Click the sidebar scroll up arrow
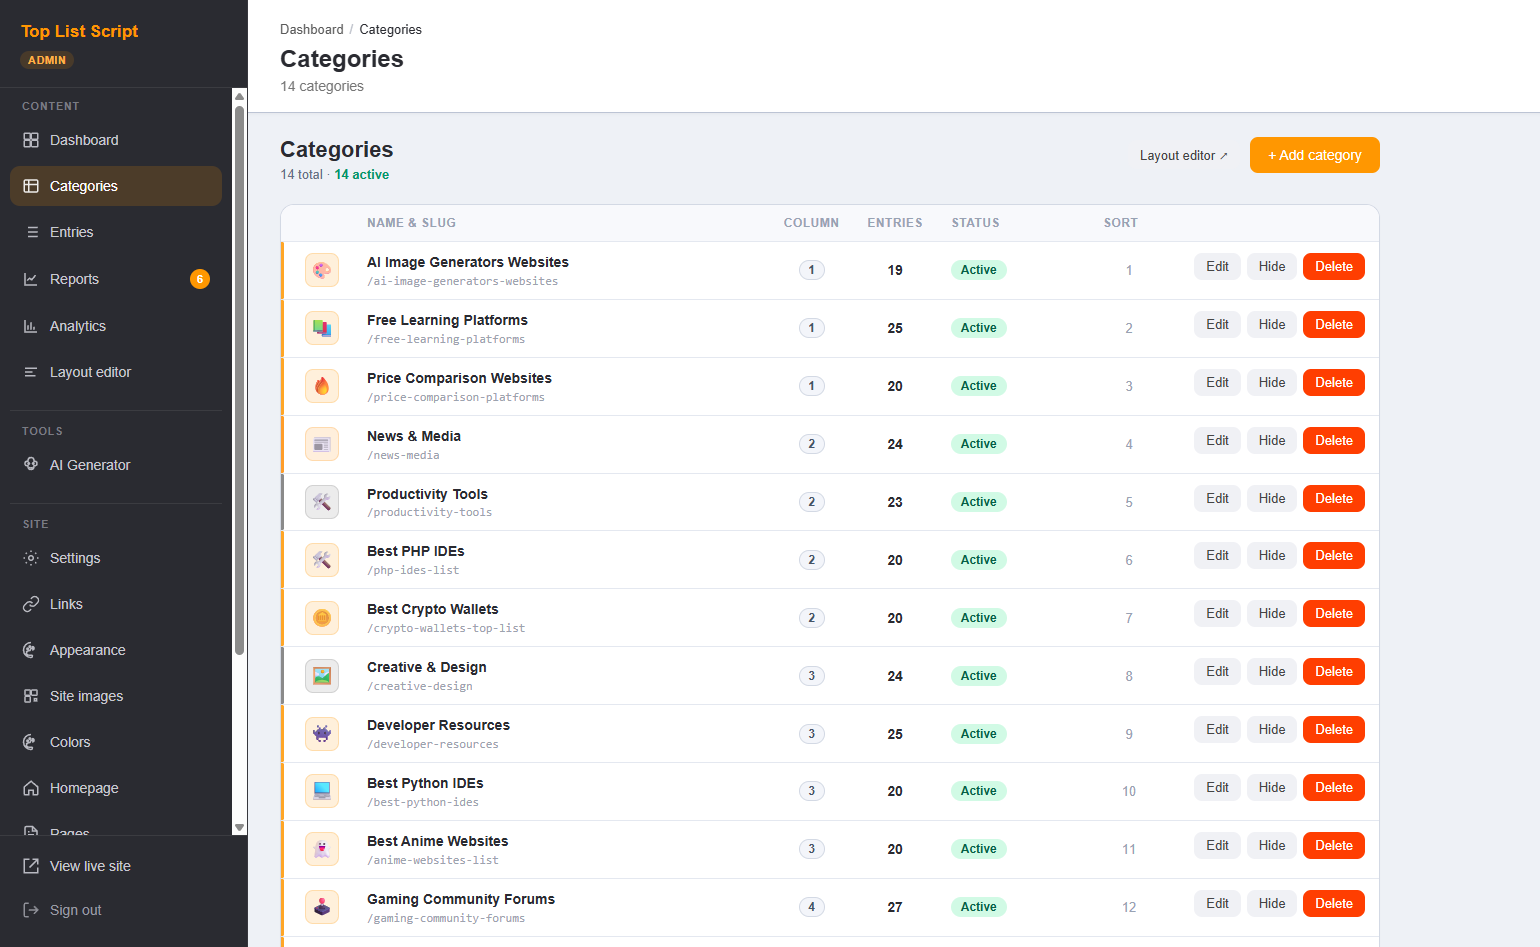Image resolution: width=1540 pixels, height=947 pixels. [x=239, y=96]
